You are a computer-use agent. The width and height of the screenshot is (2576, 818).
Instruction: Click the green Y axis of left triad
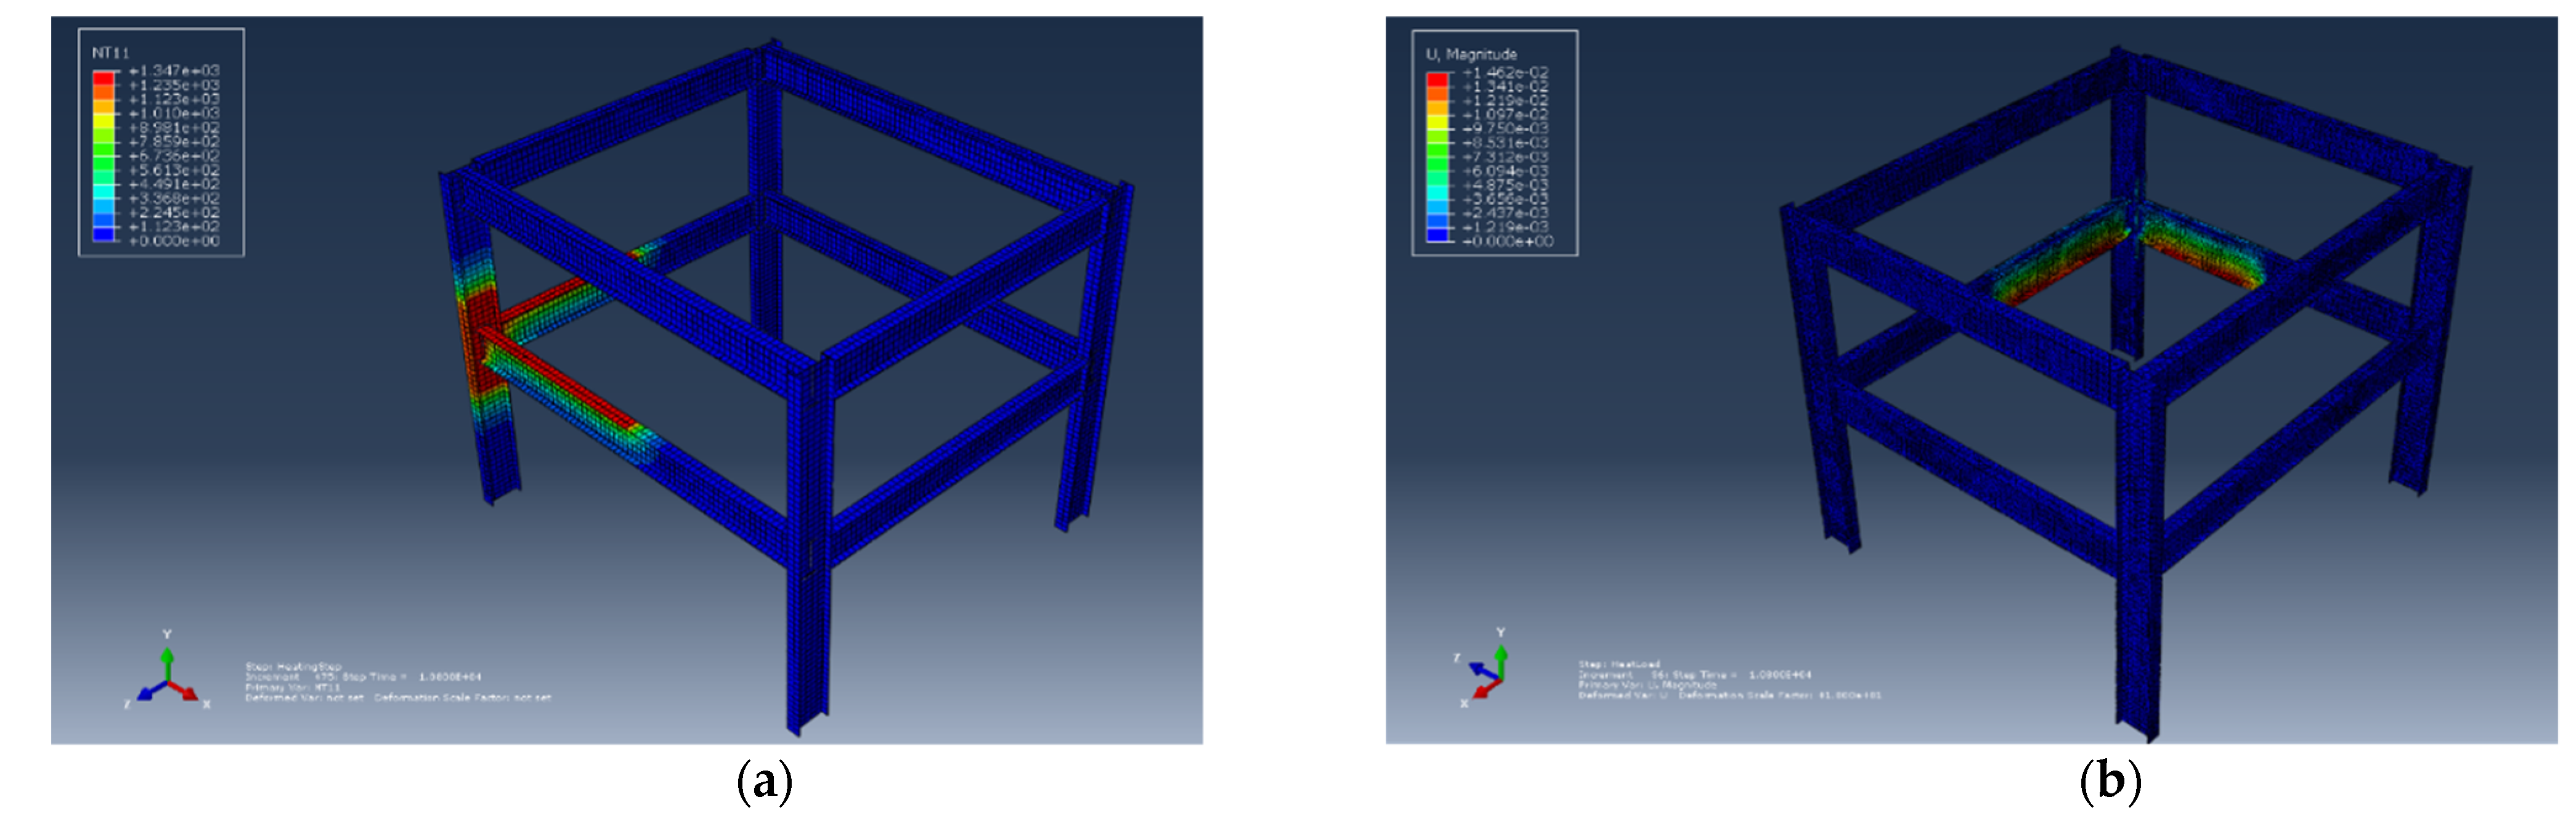[167, 664]
